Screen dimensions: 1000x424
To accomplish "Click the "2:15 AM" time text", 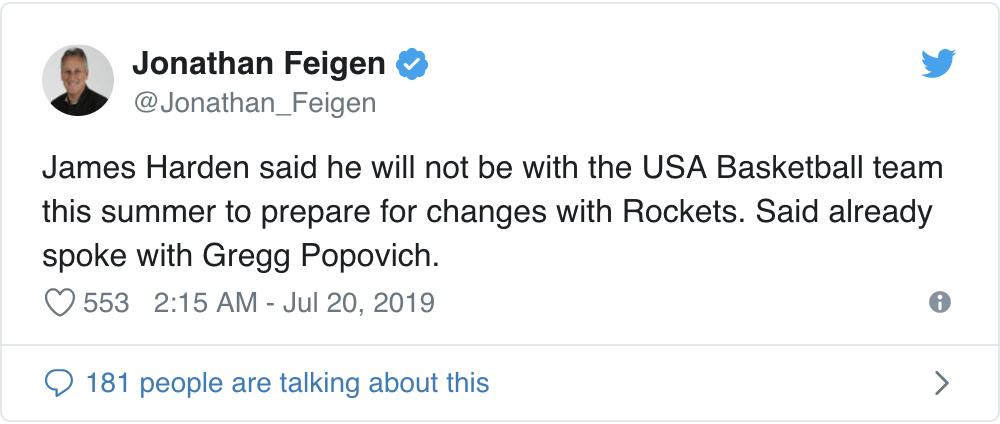I will pos(205,303).
